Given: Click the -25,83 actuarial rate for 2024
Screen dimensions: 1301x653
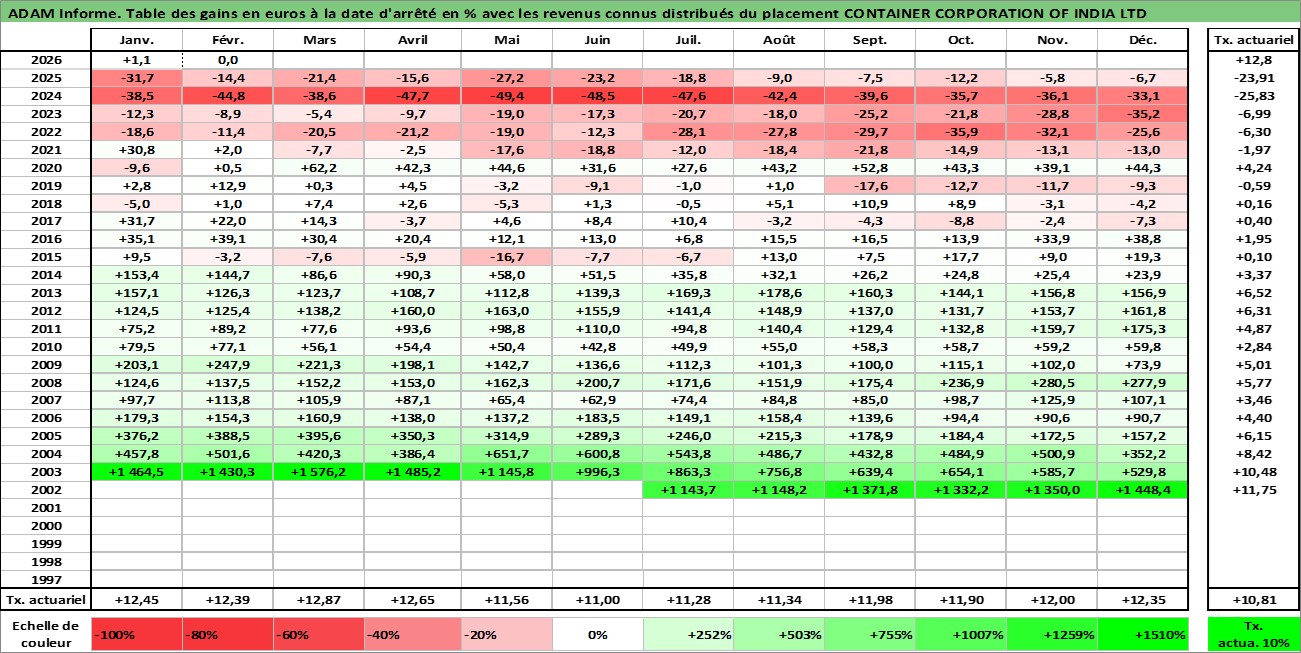Looking at the screenshot, I should (1254, 96).
